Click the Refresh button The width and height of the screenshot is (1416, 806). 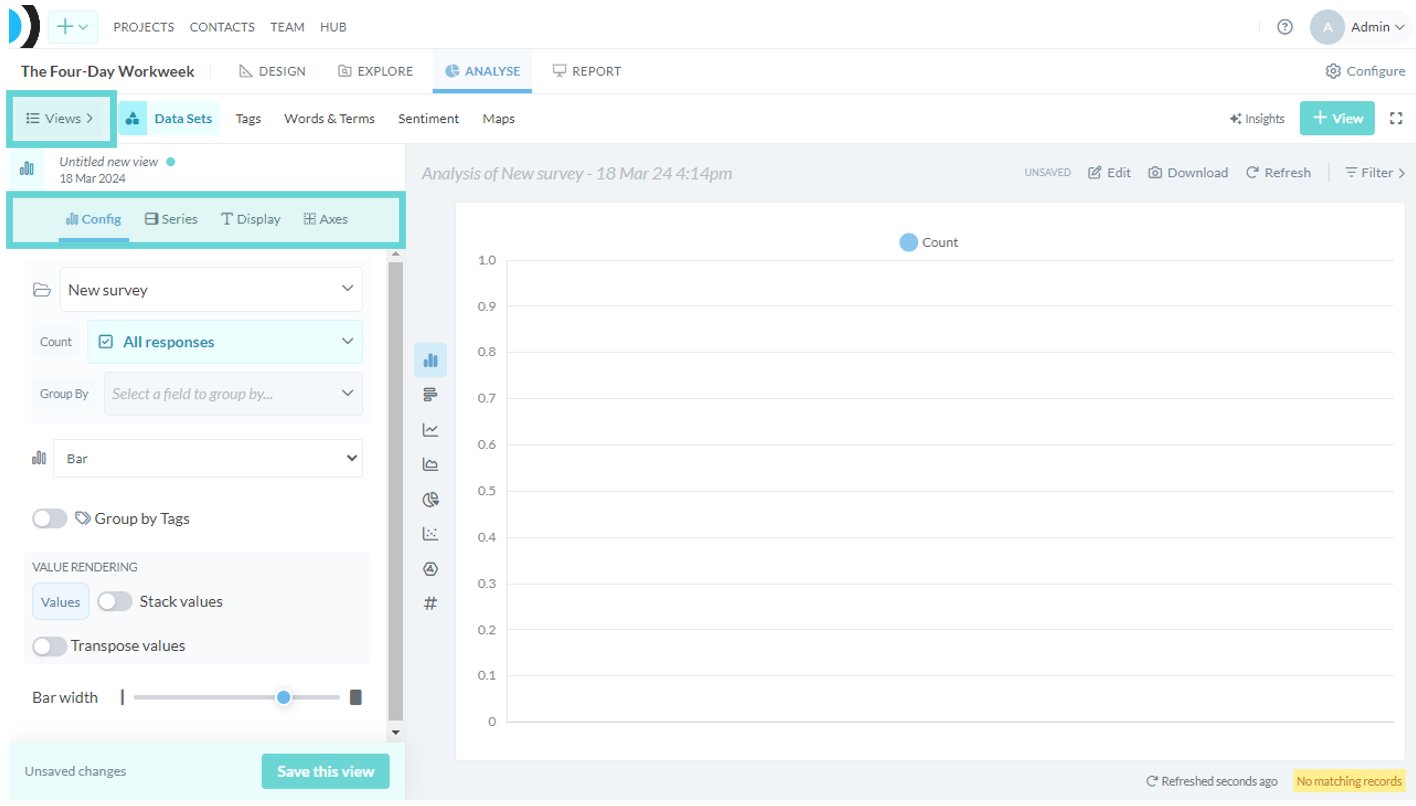1278,172
